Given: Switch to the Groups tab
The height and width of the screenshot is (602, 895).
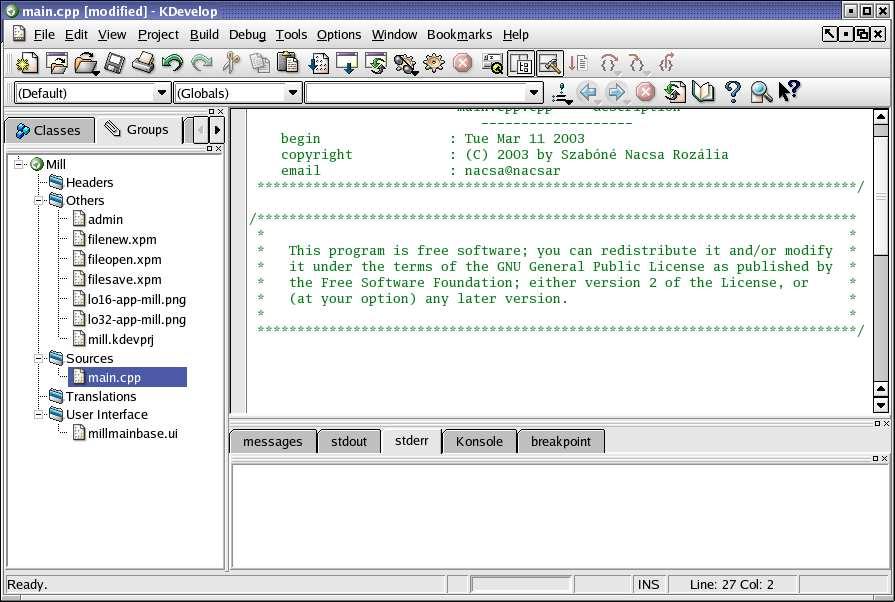Looking at the screenshot, I should [139, 130].
